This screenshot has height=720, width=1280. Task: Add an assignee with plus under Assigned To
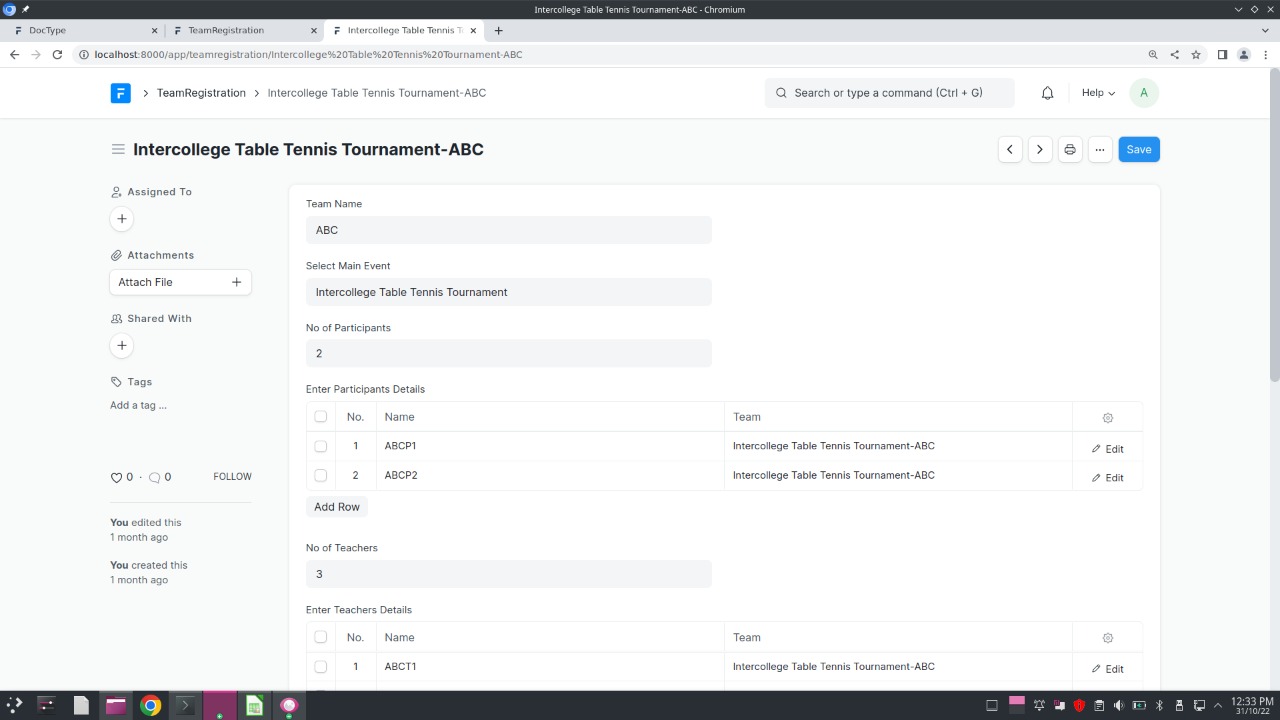[x=122, y=219]
